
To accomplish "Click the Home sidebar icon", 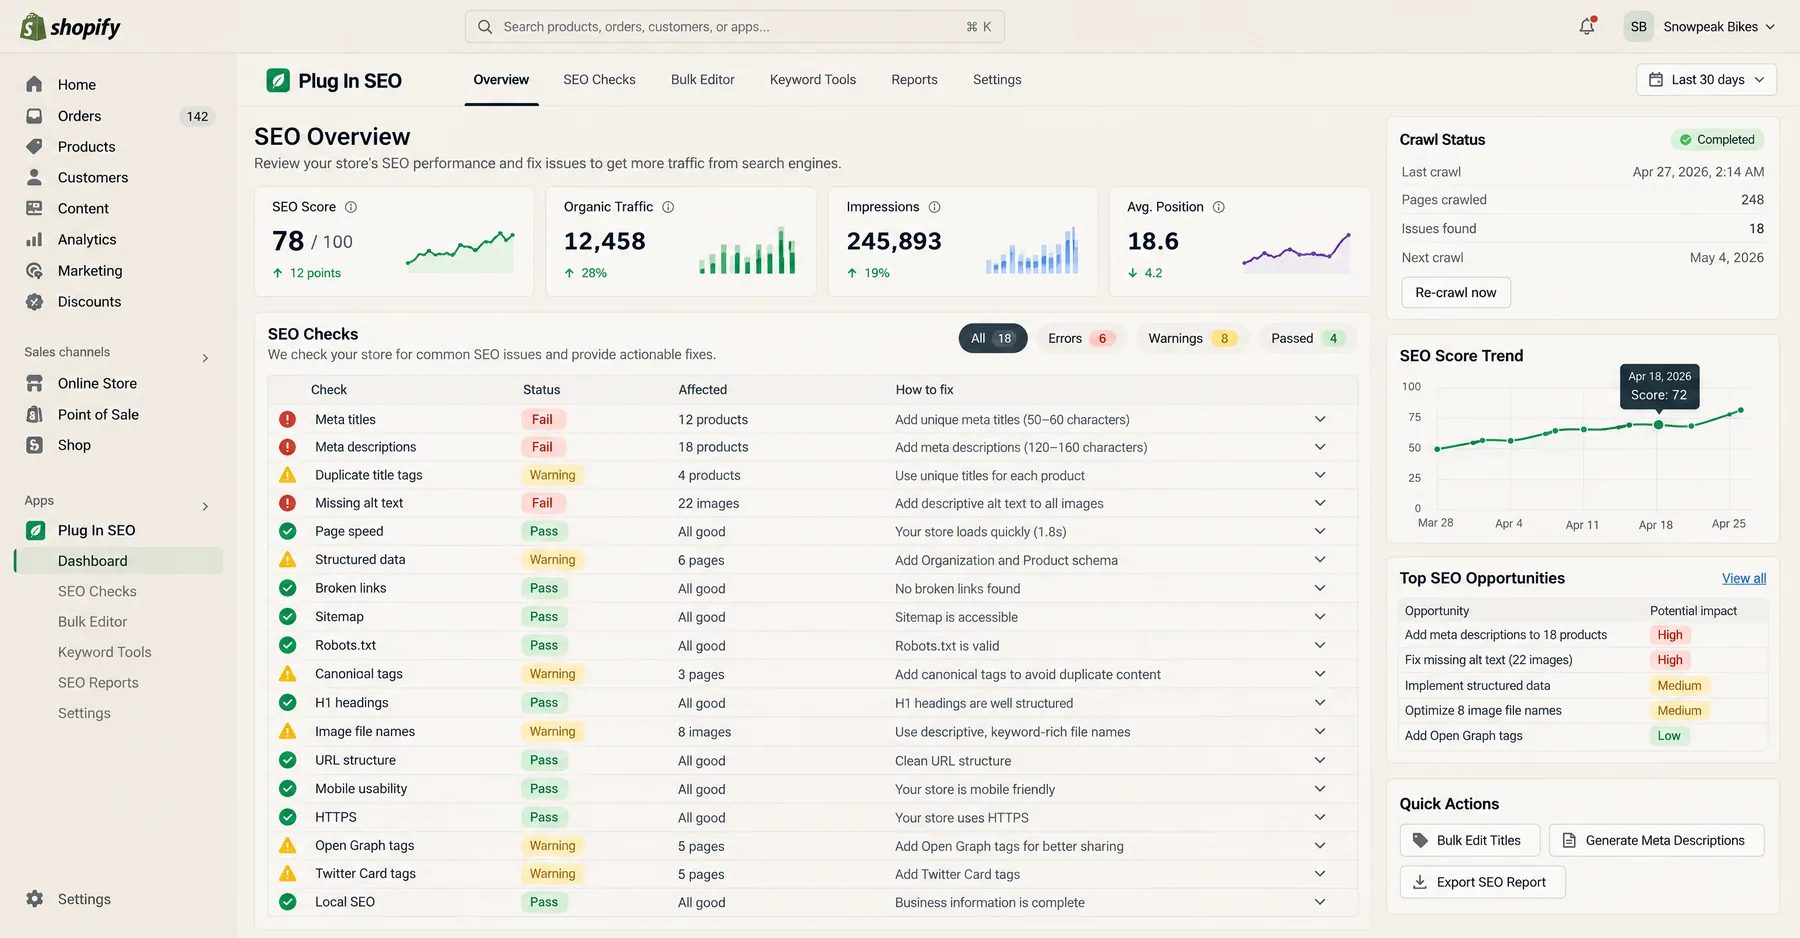I will tap(34, 84).
